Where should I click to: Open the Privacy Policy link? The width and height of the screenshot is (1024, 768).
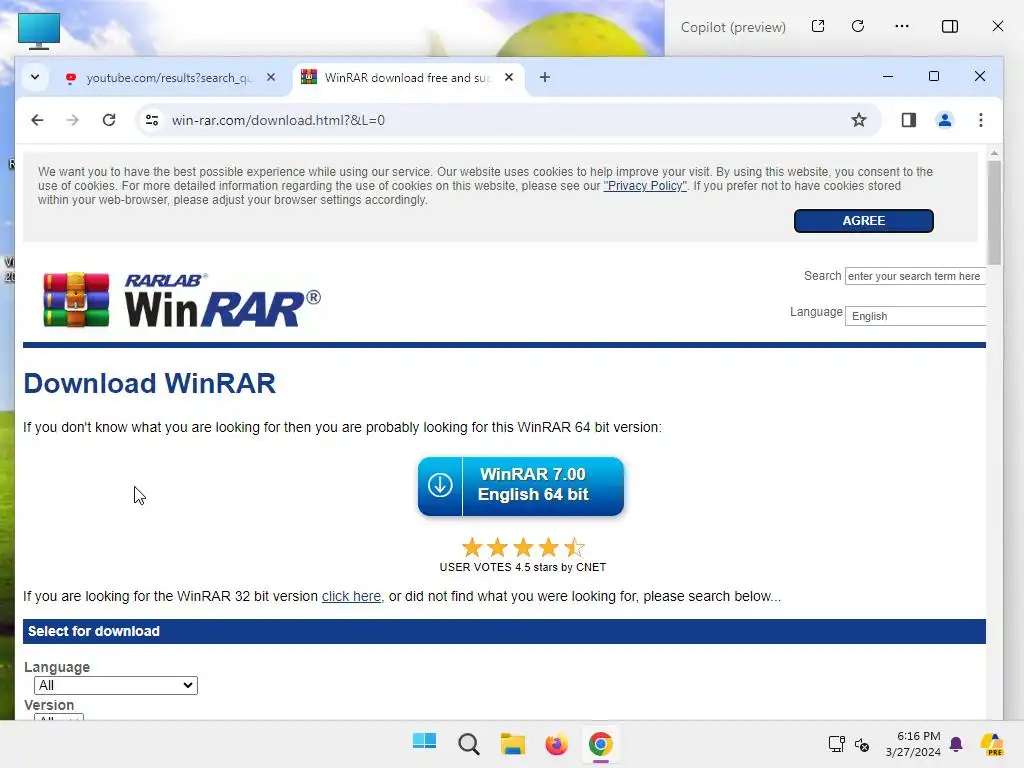(645, 186)
